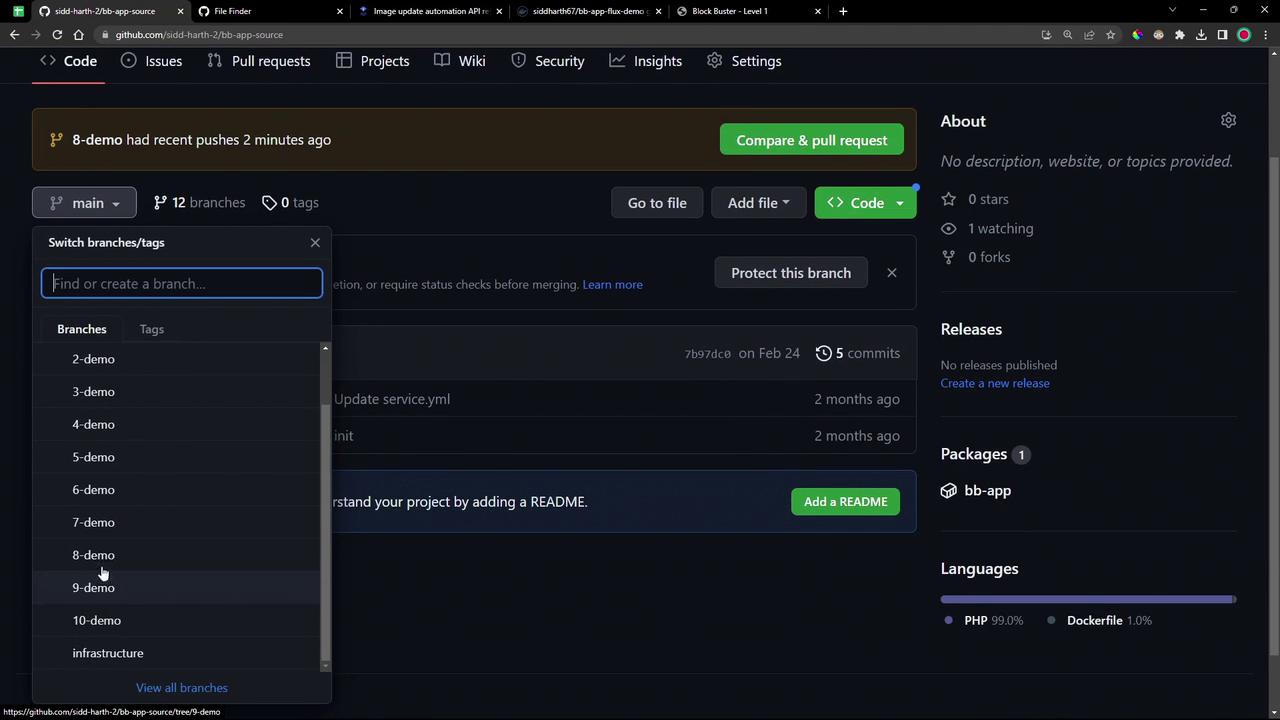
Task: Open the Chrome three-dot menu
Action: 1265,35
